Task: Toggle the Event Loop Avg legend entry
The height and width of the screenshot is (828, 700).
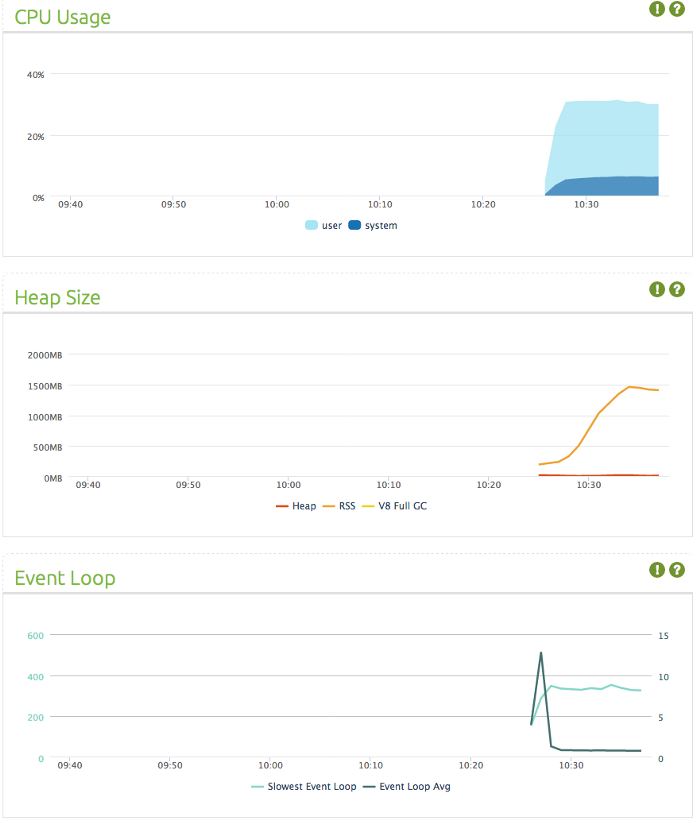Action: coord(407,787)
